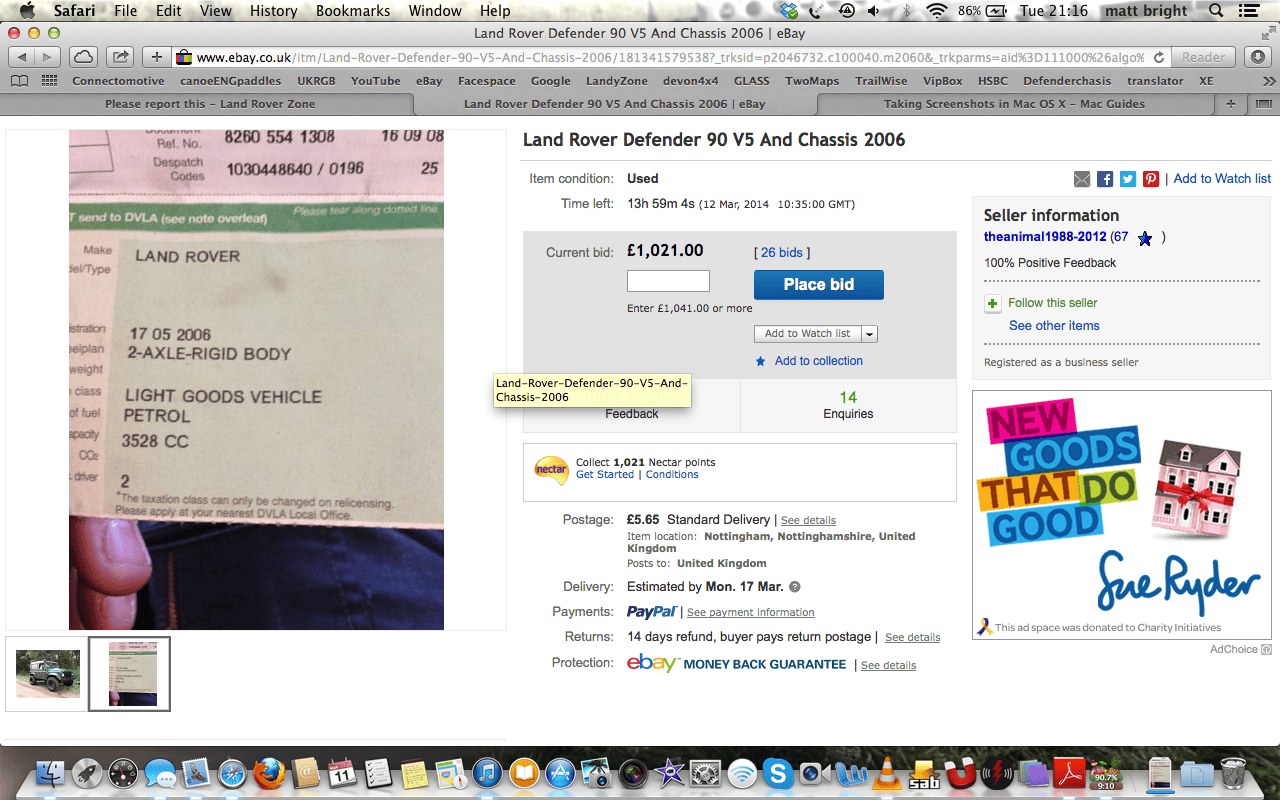Open the Wi-Fi status menu in menu bar
Screen dimensions: 1280x800
tap(936, 11)
